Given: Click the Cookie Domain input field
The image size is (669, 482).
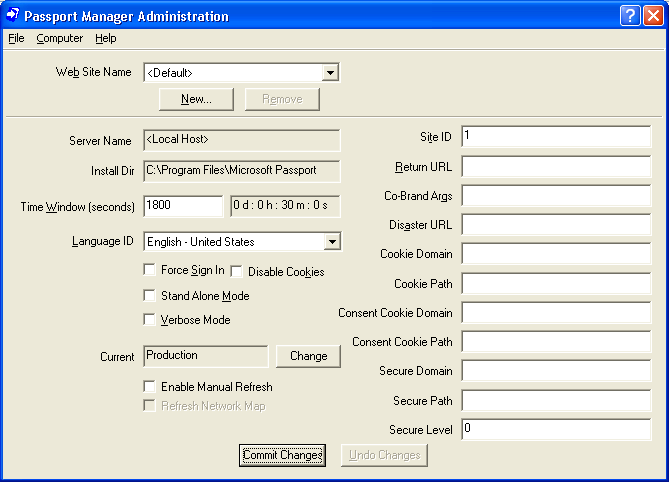Looking at the screenshot, I should (556, 254).
